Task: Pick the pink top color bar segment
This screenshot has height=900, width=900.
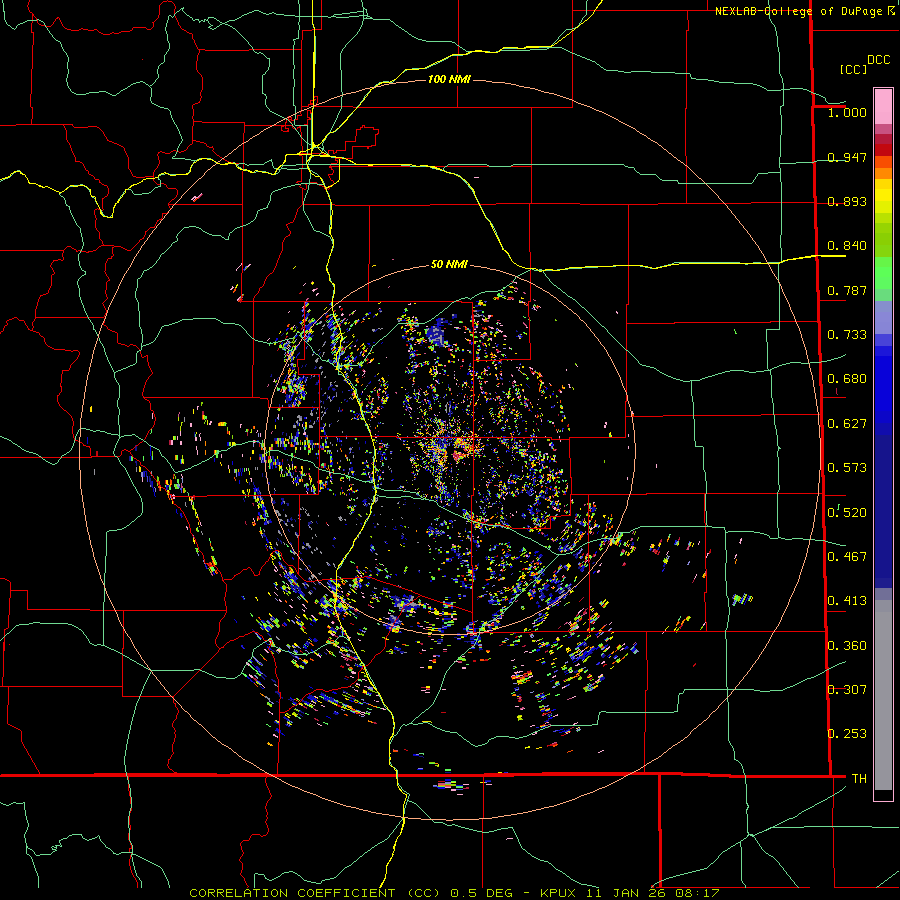Action: 883,107
